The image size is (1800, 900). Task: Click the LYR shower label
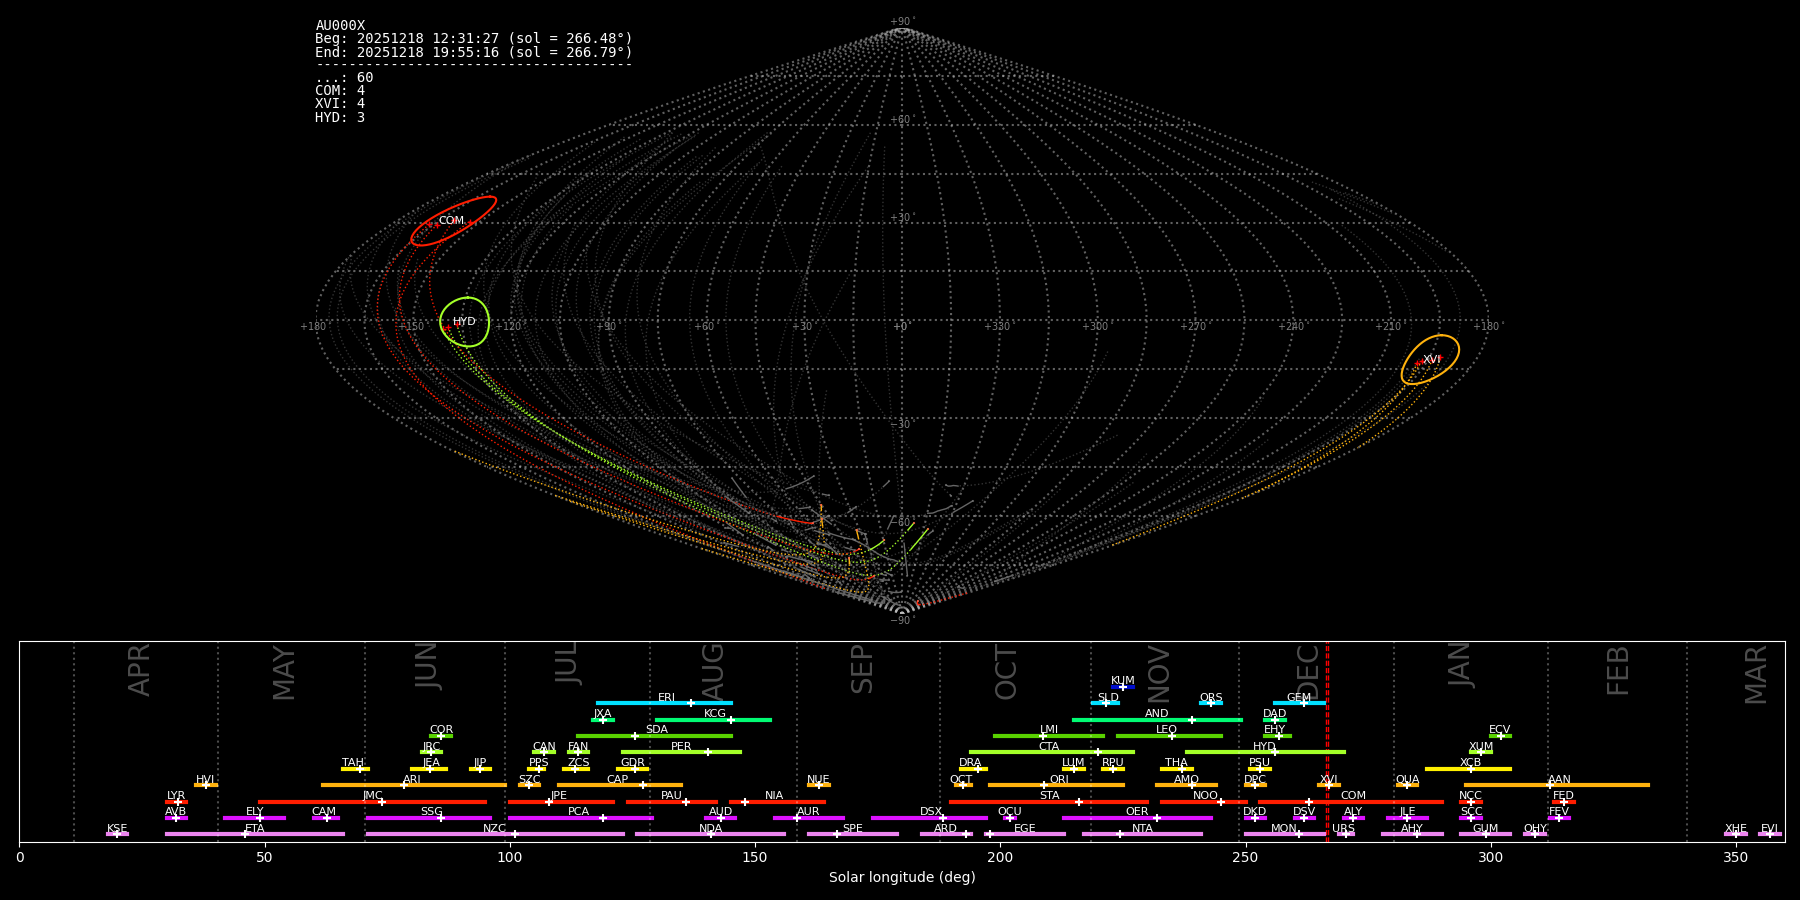click(x=176, y=796)
